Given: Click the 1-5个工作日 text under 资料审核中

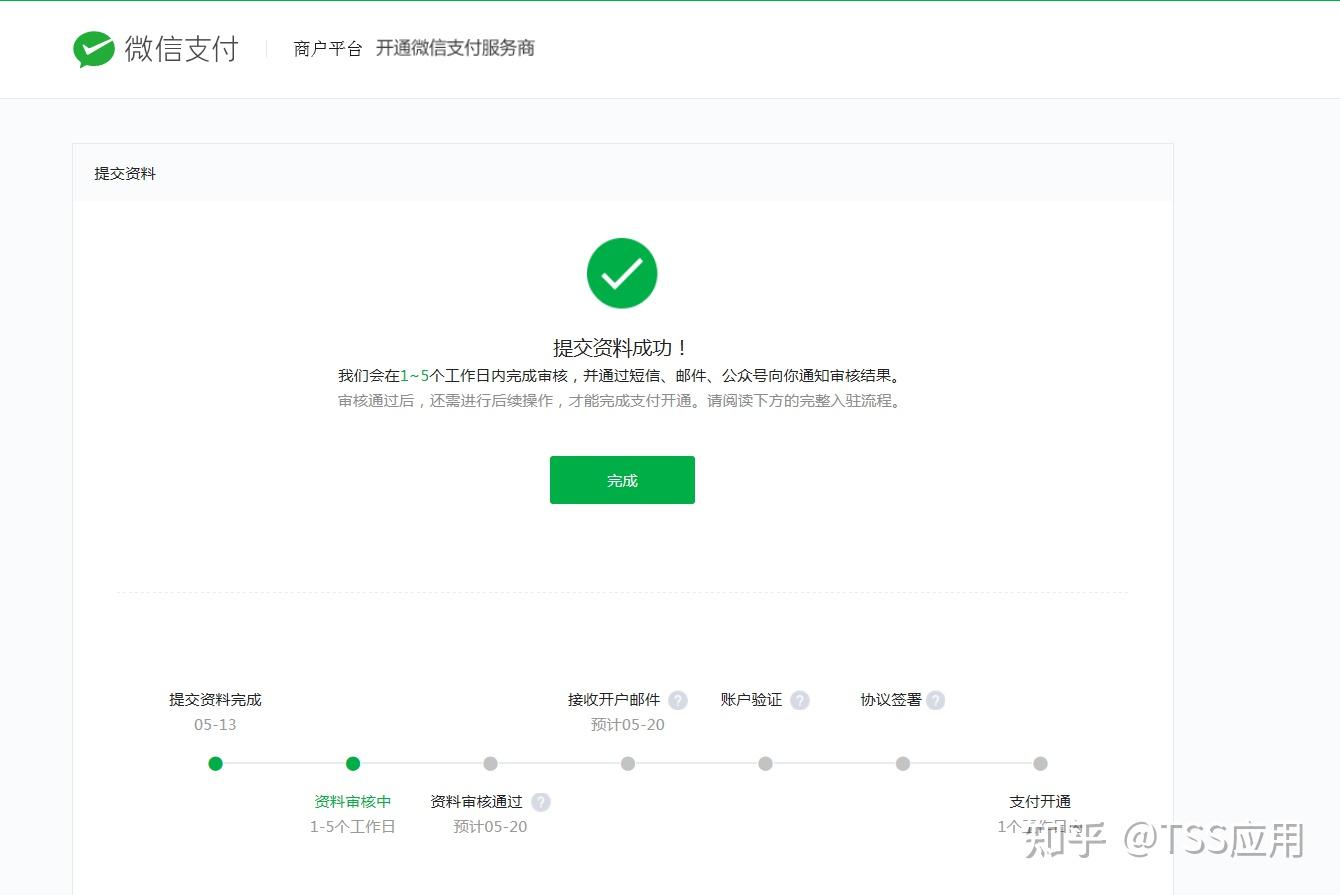Looking at the screenshot, I should click(353, 827).
